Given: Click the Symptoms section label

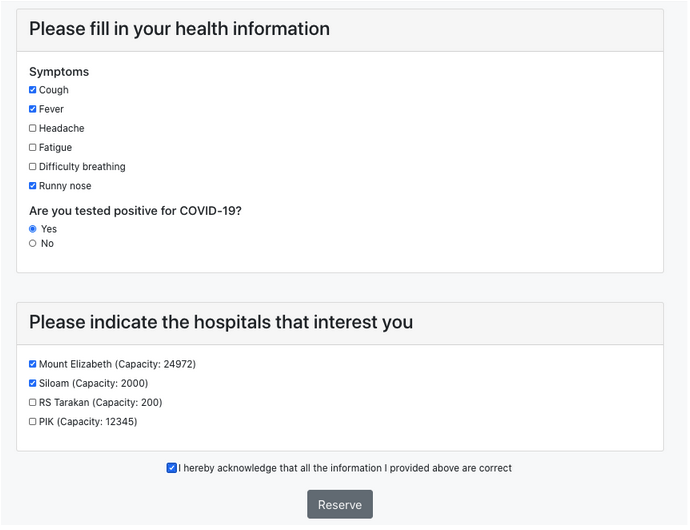Looking at the screenshot, I should pos(59,72).
